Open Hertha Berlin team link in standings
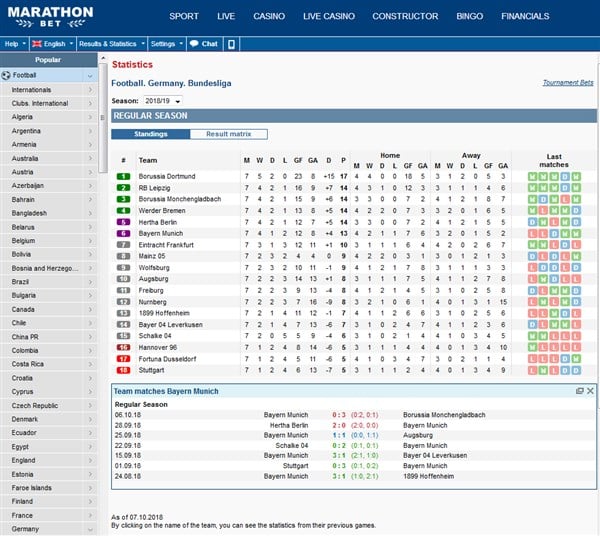The width and height of the screenshot is (600, 536). click(x=158, y=222)
